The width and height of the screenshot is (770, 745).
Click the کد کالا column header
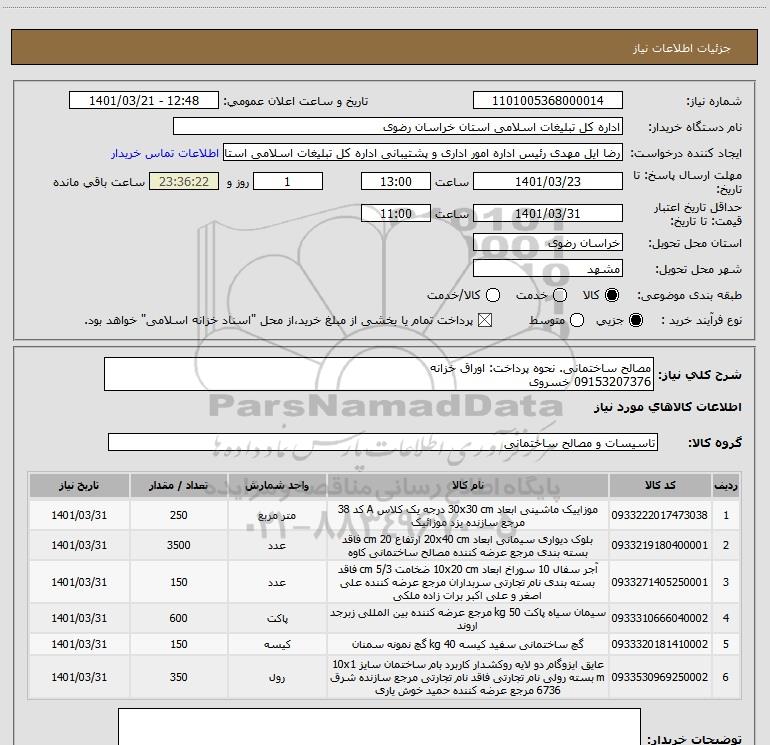[x=660, y=486]
